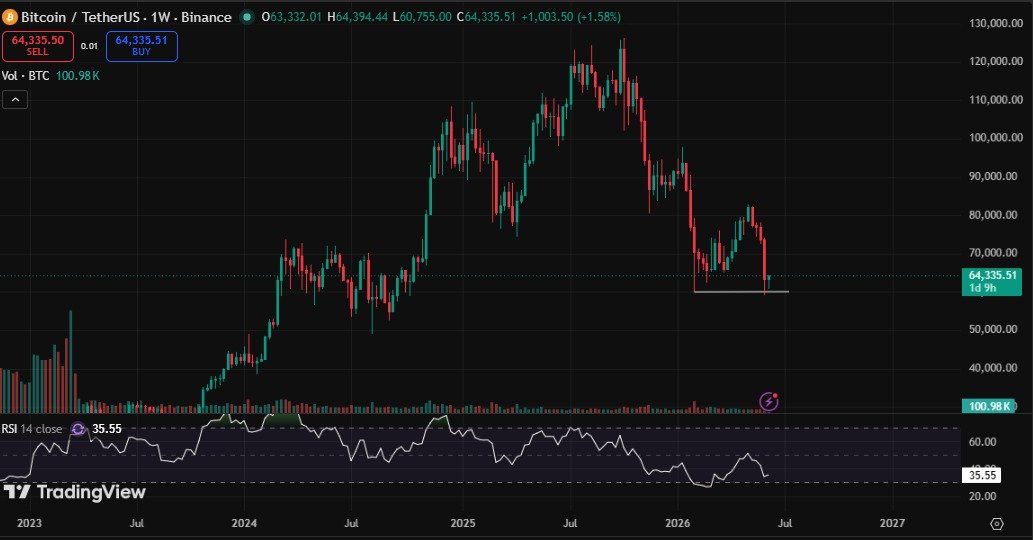Click the 80,000.00 price axis label
Screen dimensions: 1033x540
pos(995,215)
